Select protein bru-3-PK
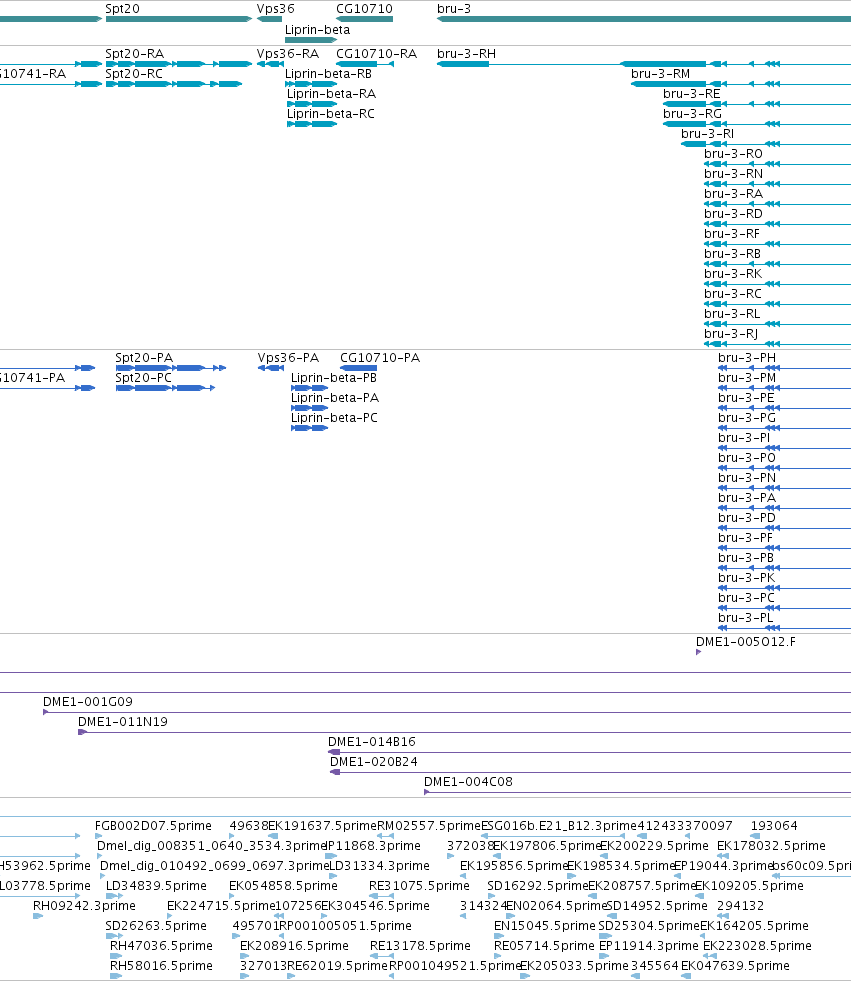Screen dimensions: 851x981 (746, 578)
